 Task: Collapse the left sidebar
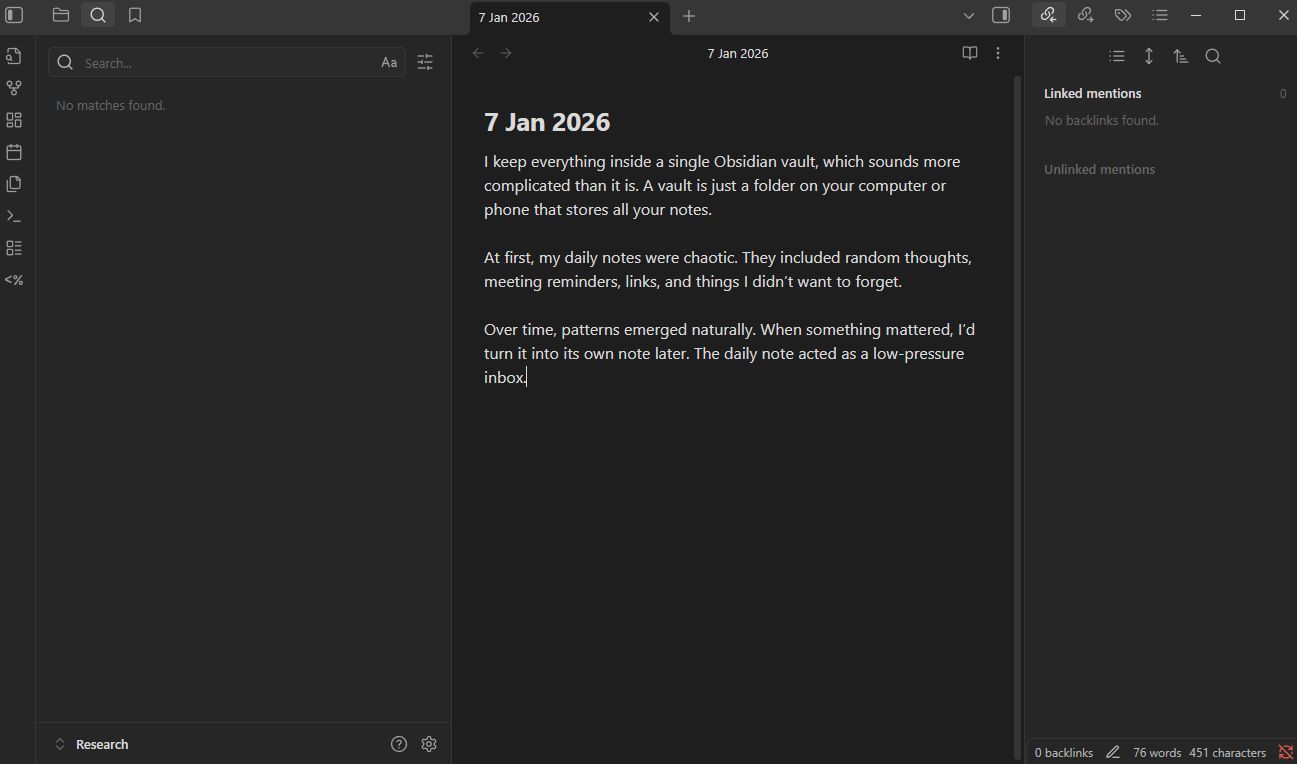tap(14, 15)
